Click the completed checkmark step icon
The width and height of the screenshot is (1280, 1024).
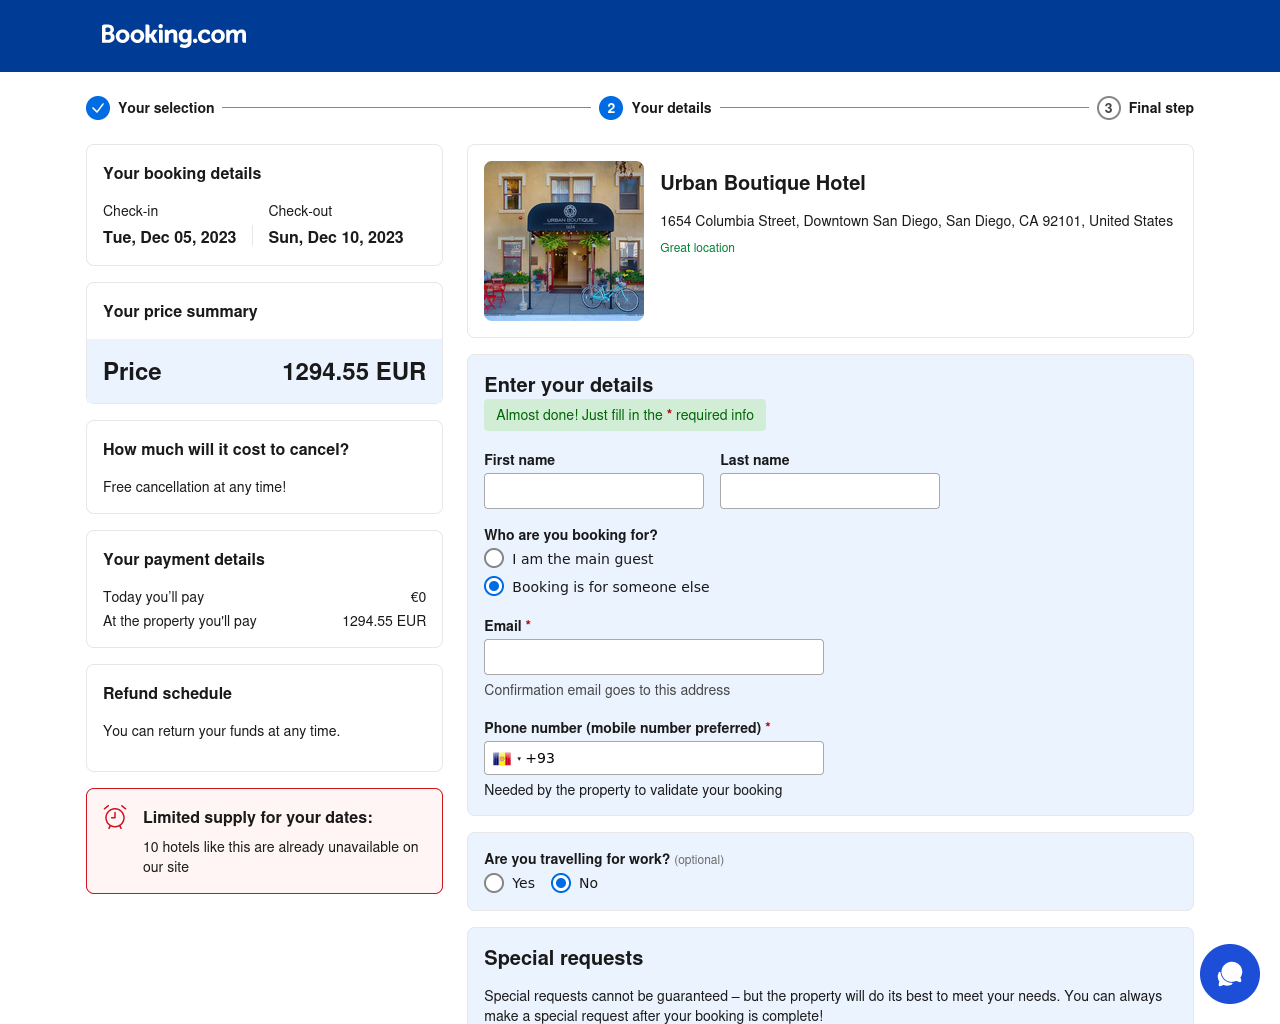(x=98, y=108)
